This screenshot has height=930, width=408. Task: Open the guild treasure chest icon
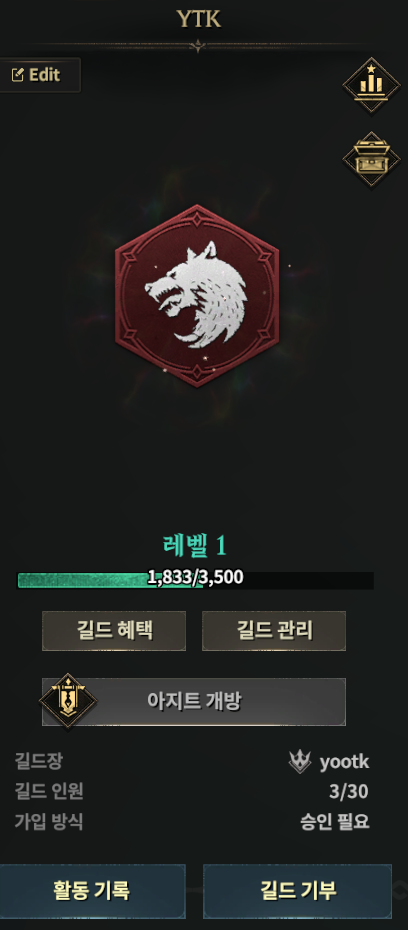click(371, 160)
